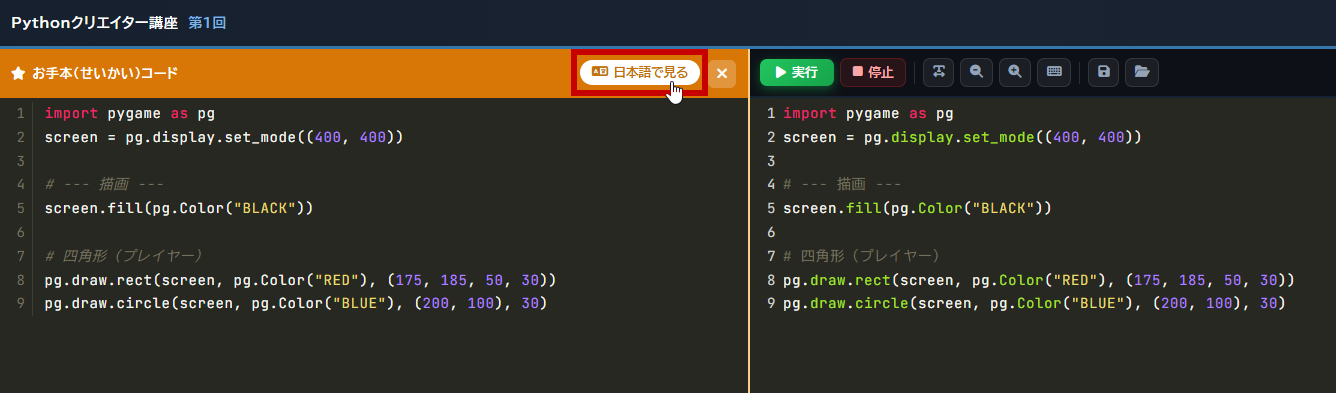Click editor line 5 screen.fill code
Image resolution: width=1336 pixels, height=393 pixels.
(x=917, y=208)
